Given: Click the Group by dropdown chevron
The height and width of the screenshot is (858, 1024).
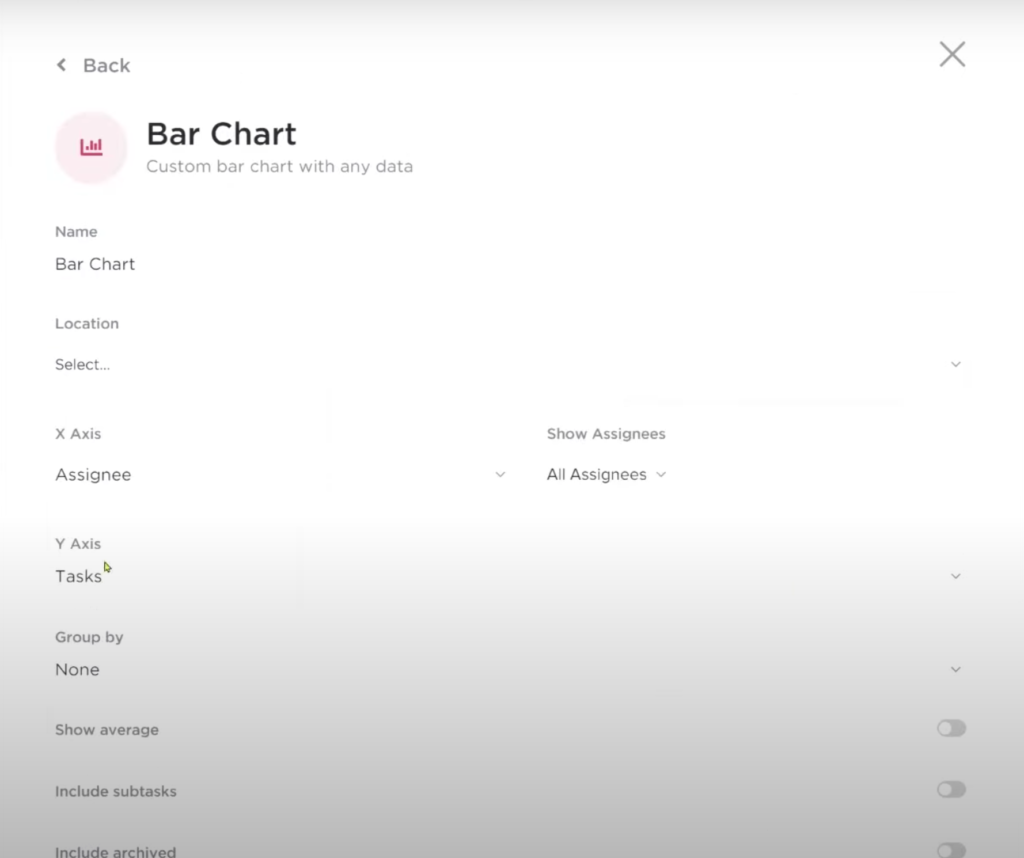Looking at the screenshot, I should point(955,669).
